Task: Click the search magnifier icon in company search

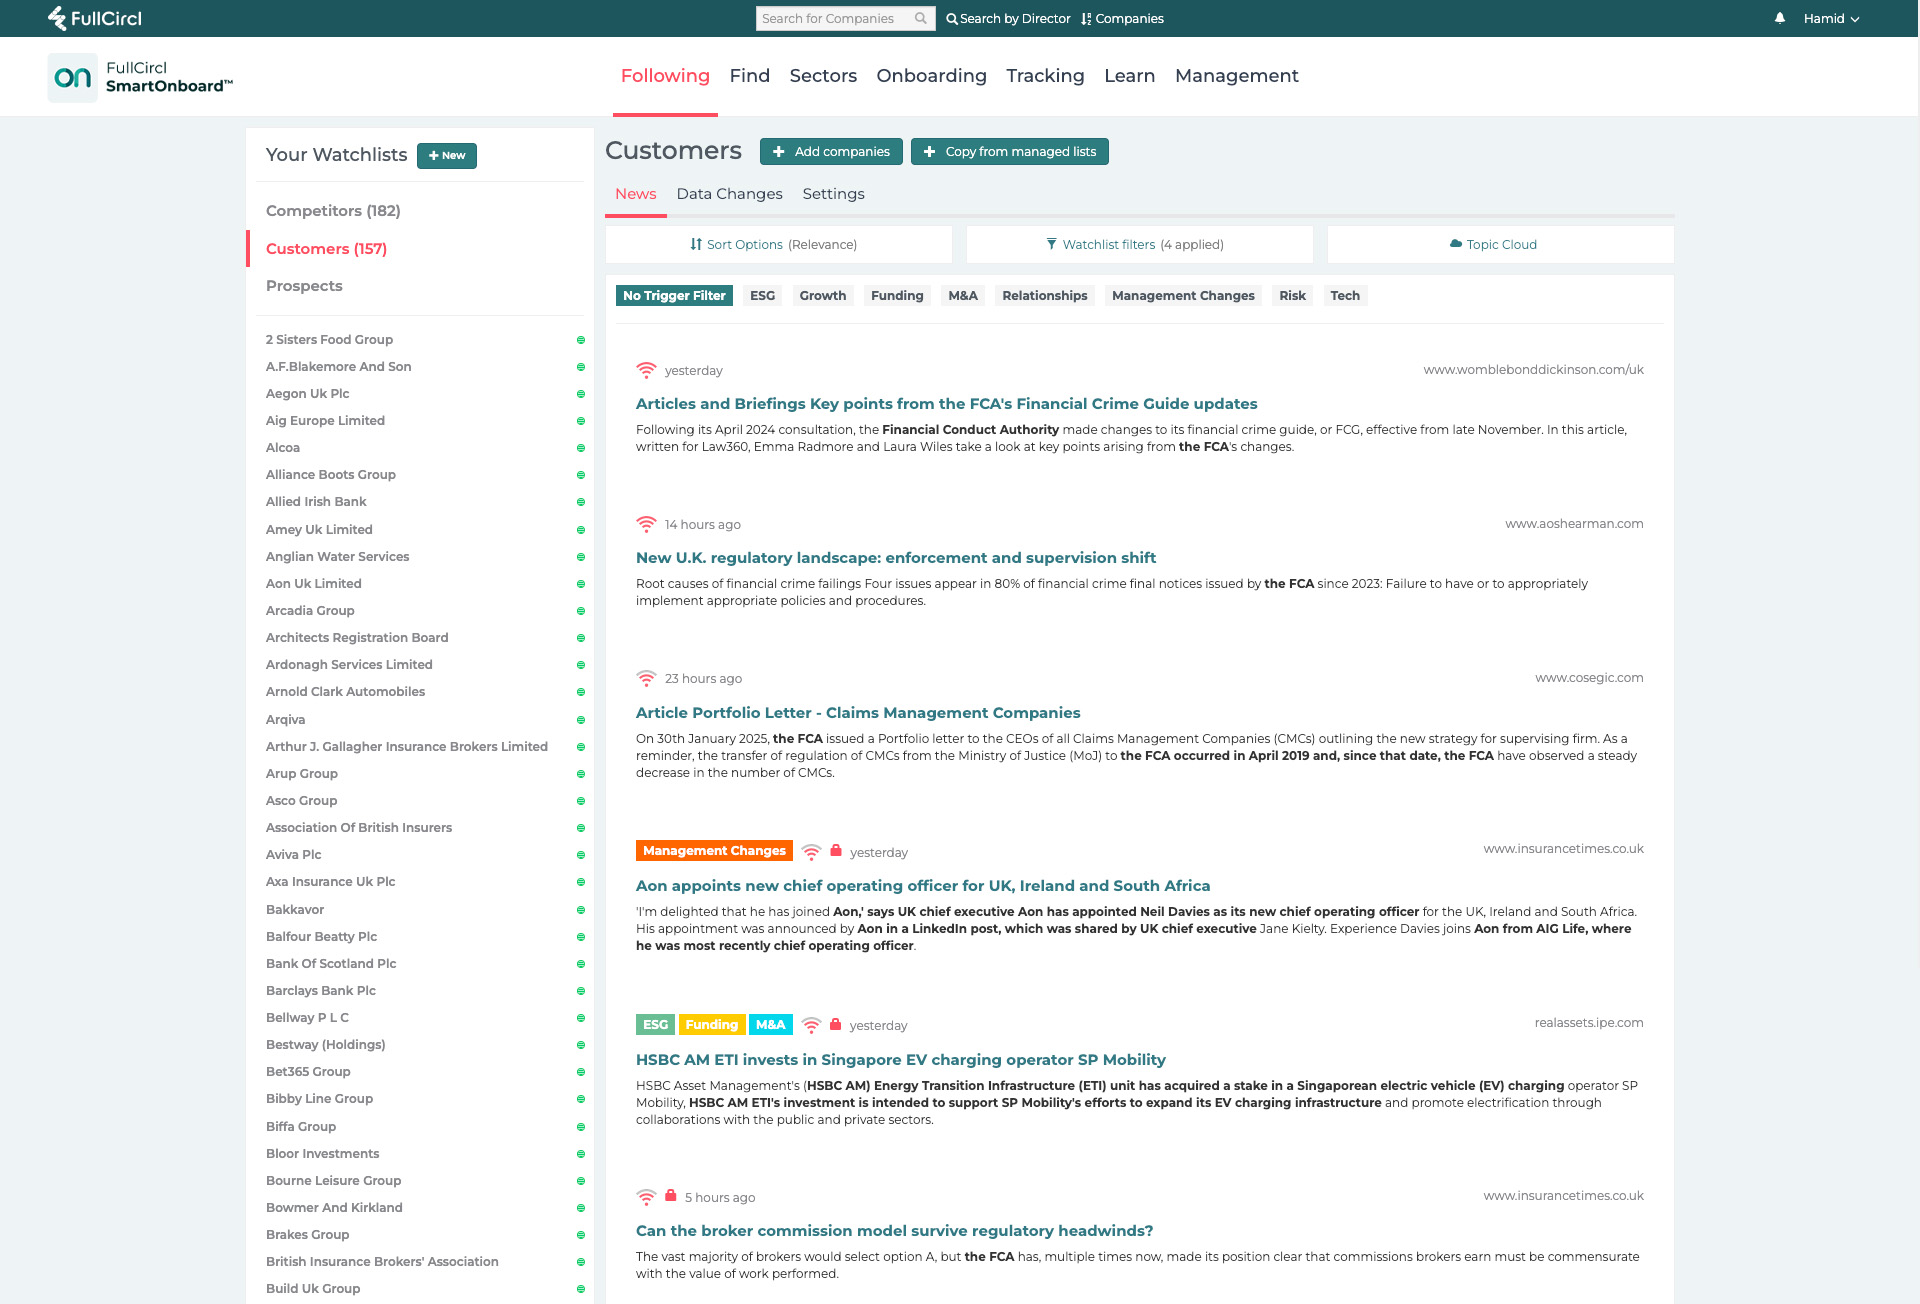Action: click(920, 18)
